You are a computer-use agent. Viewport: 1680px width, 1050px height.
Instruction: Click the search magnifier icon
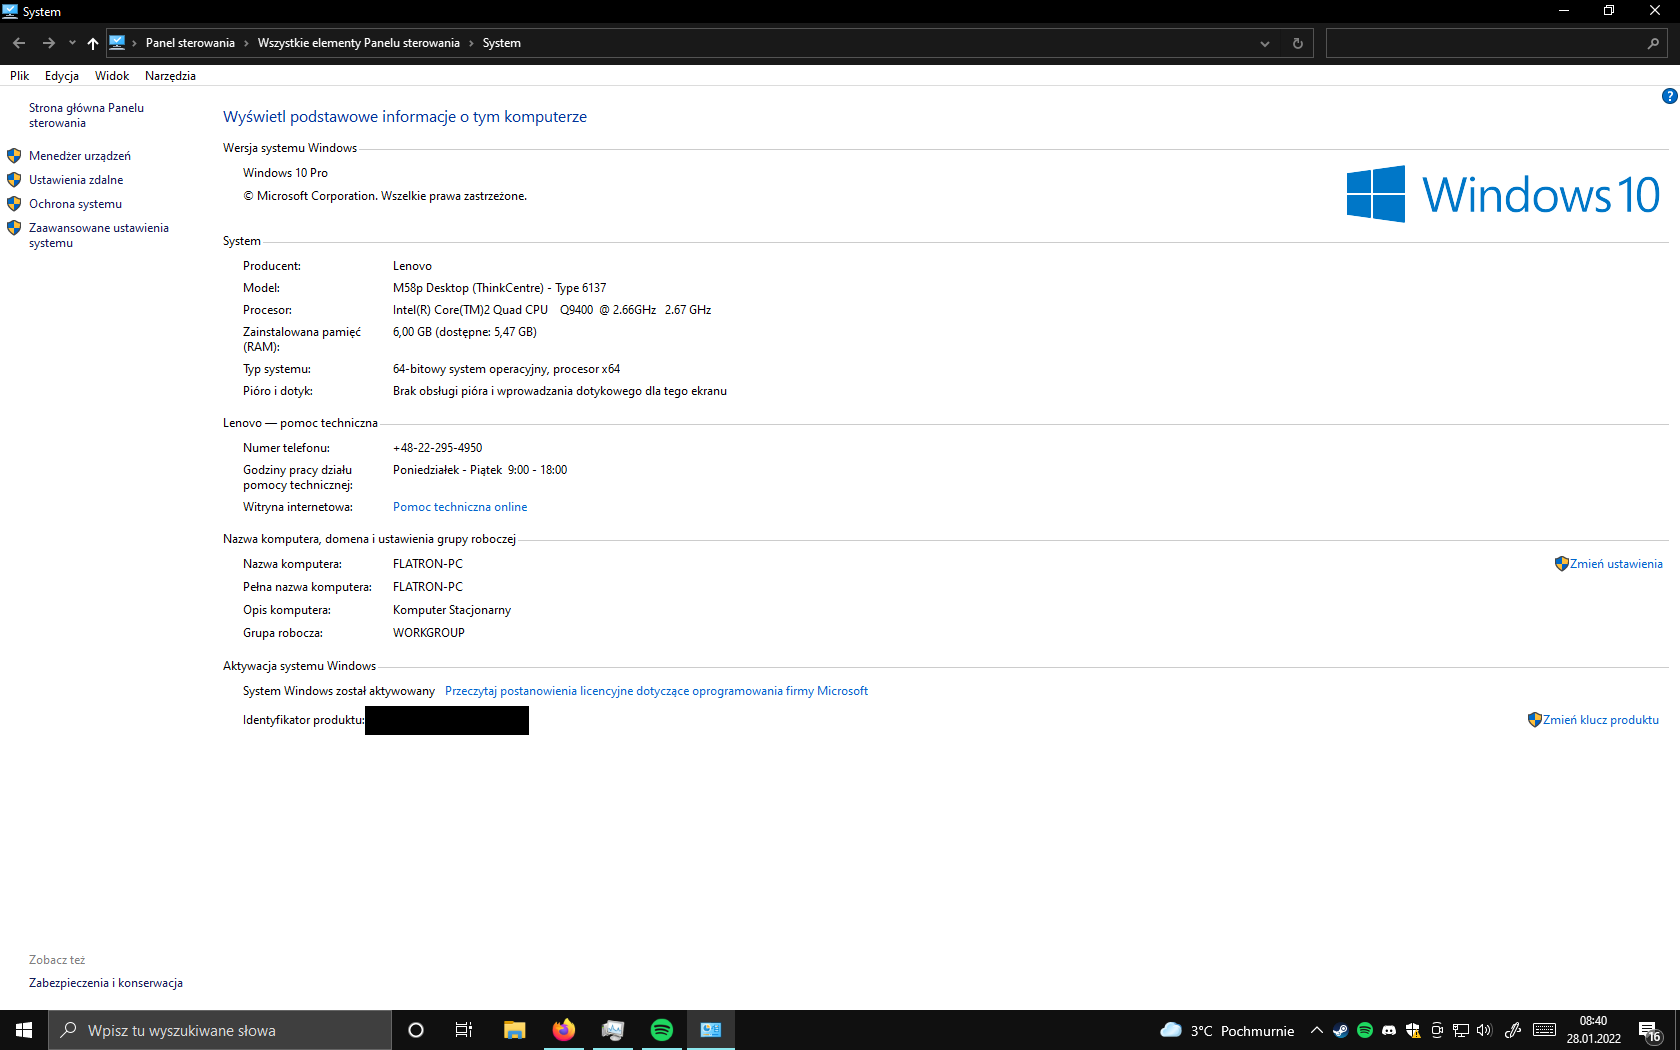pyautogui.click(x=1653, y=43)
